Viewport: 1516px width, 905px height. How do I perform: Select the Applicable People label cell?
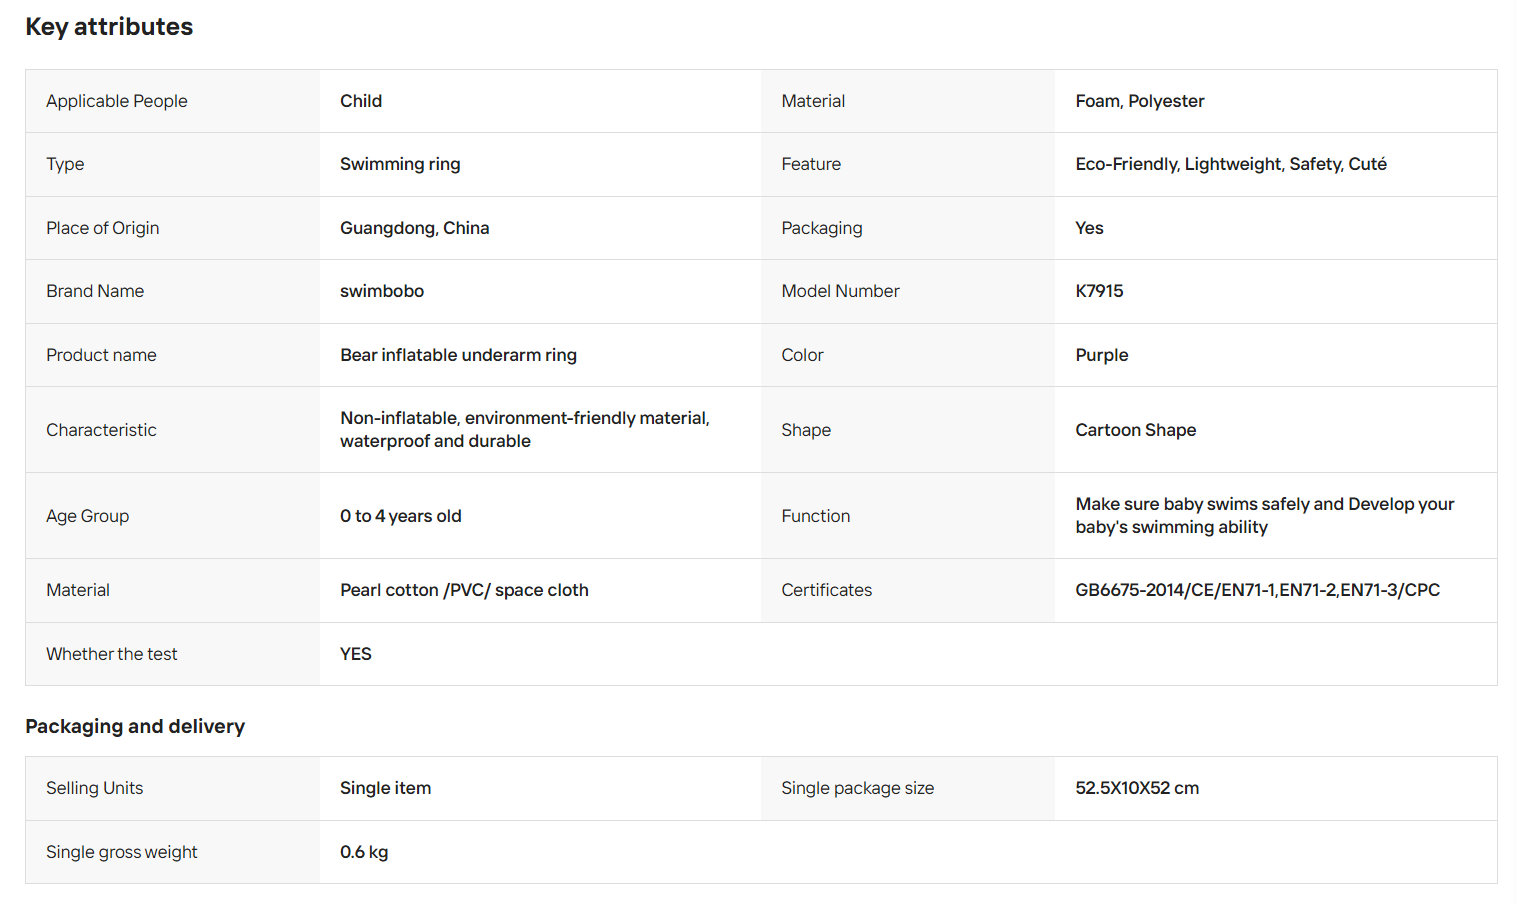(x=172, y=101)
